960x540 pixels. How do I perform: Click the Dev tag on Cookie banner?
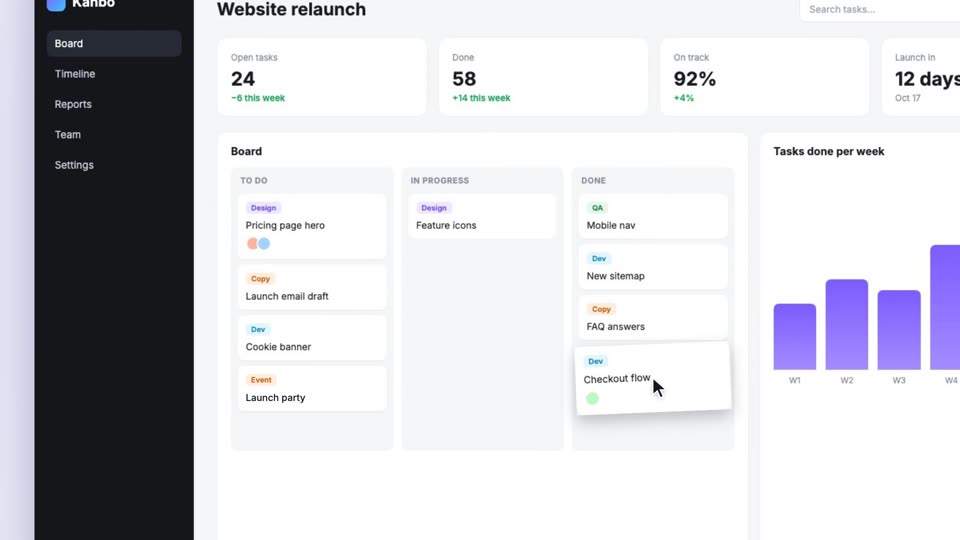tap(258, 329)
